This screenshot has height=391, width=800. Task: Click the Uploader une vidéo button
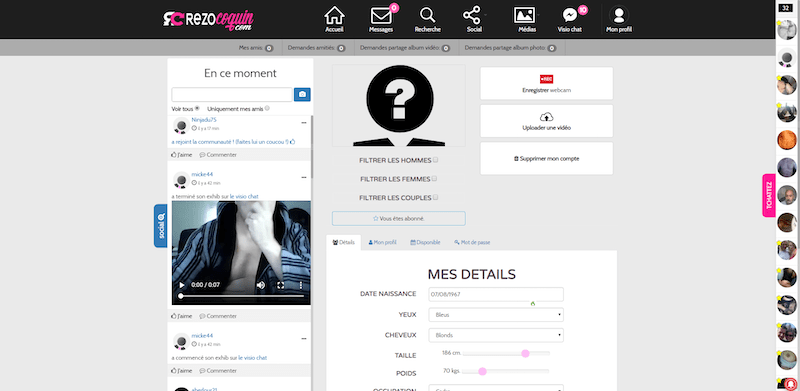[x=546, y=121]
